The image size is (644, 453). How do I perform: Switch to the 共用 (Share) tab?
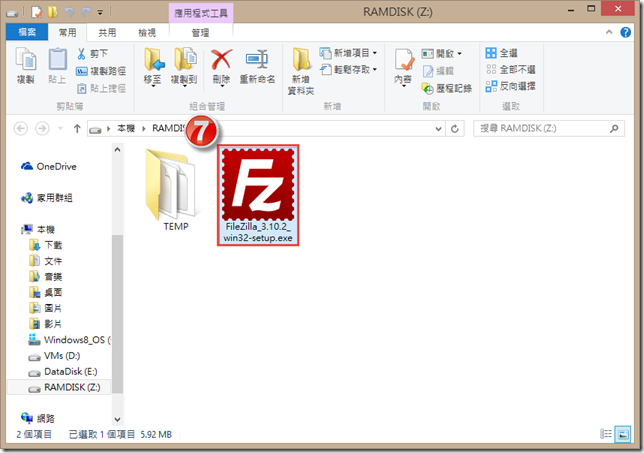pos(107,32)
